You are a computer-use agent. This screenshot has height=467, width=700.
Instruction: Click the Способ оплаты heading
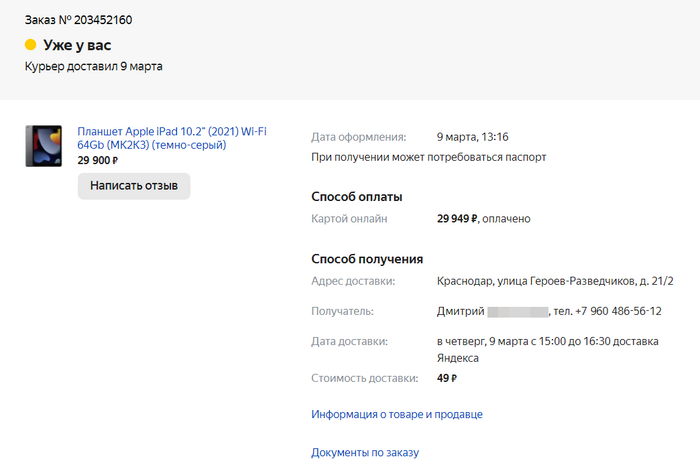(x=357, y=196)
